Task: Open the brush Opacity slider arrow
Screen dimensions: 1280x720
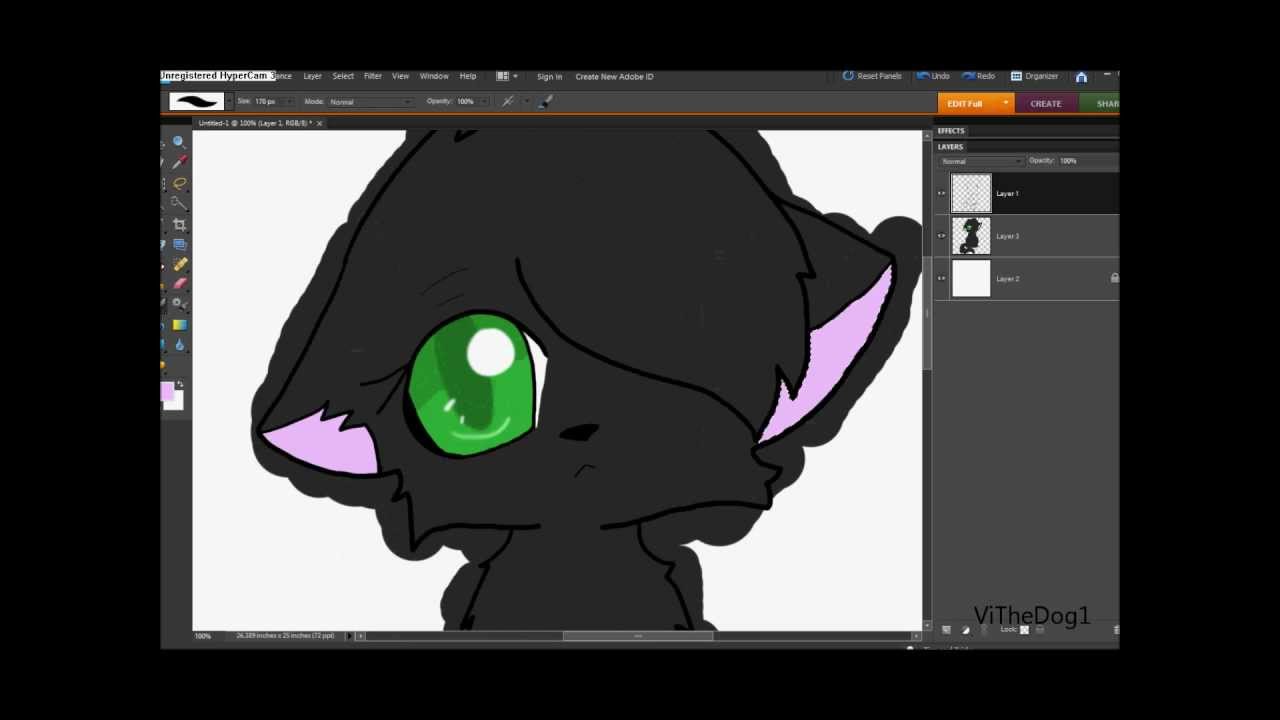Action: [x=484, y=102]
